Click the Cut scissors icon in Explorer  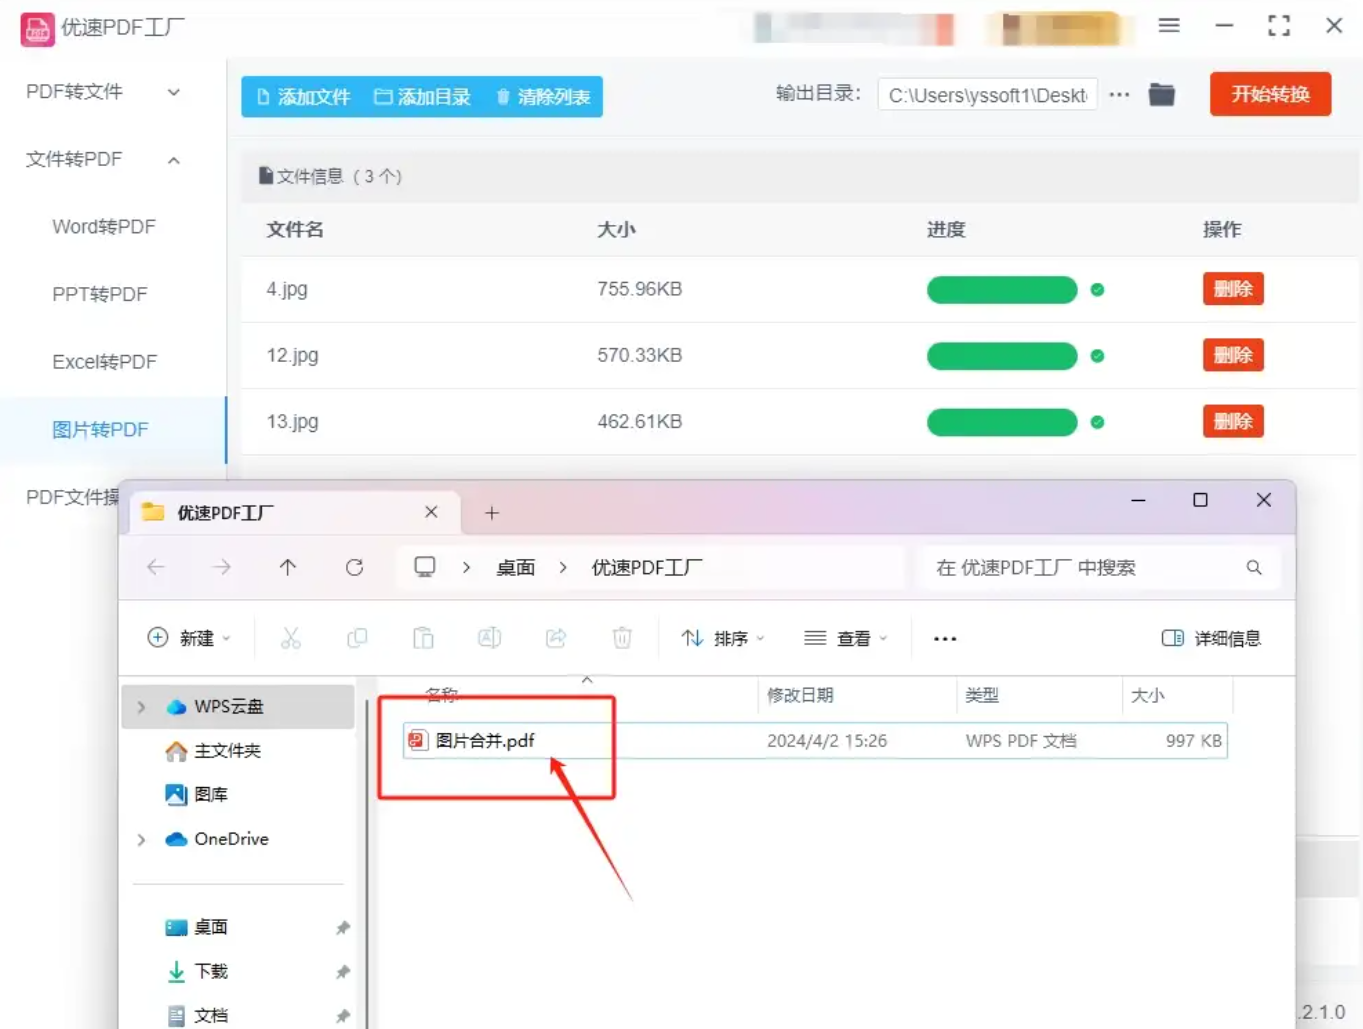point(291,638)
